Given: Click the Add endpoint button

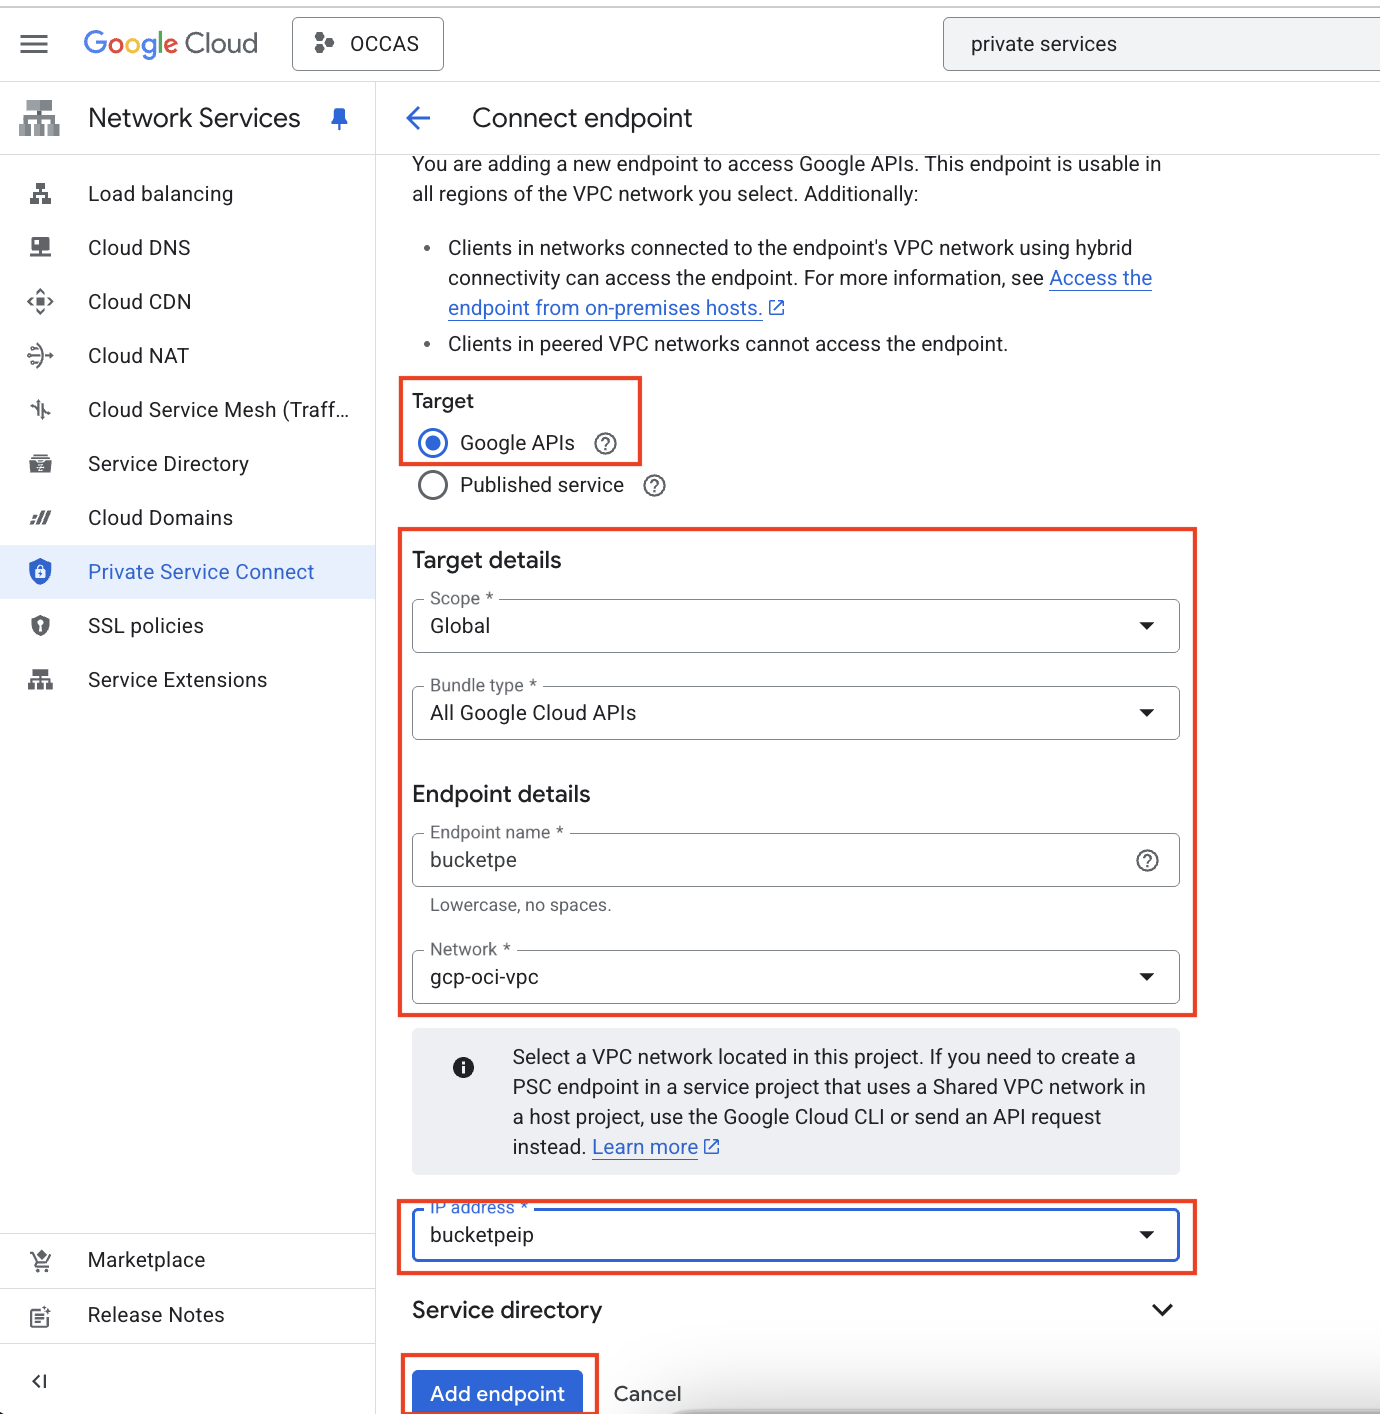Looking at the screenshot, I should [x=497, y=1392].
